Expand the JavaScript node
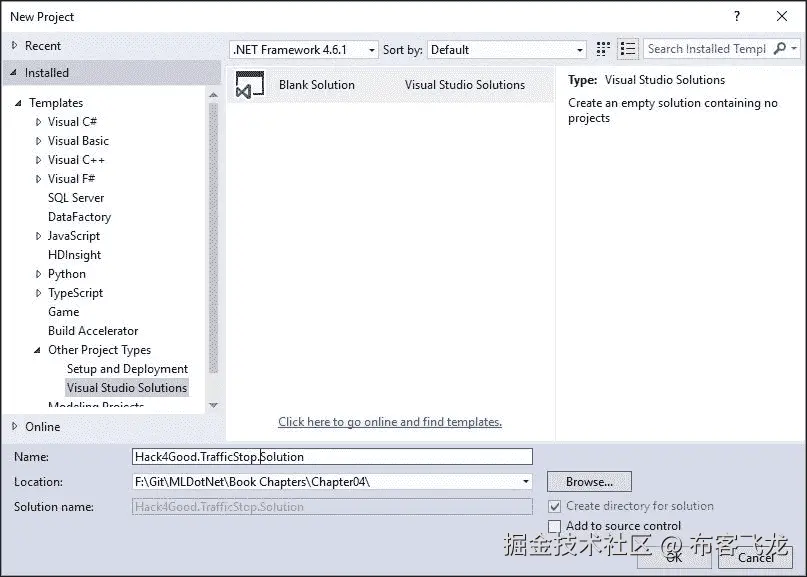 tap(39, 236)
